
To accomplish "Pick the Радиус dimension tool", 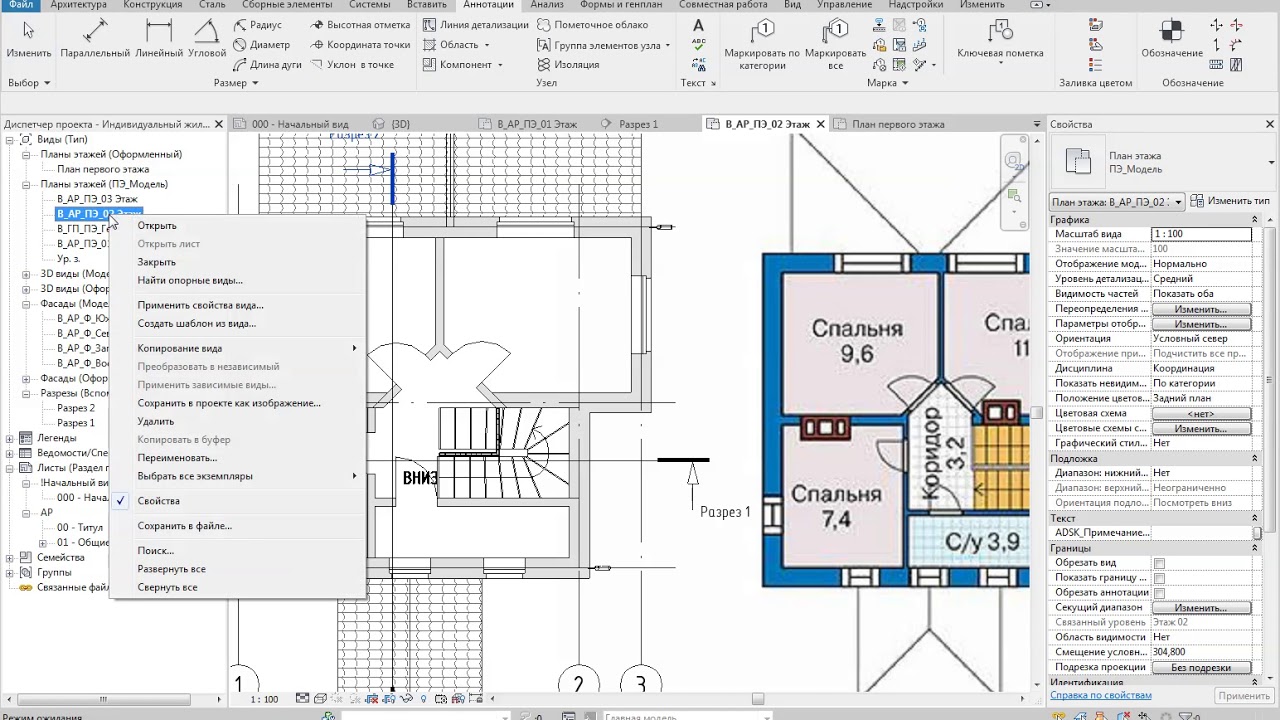I will tap(258, 25).
